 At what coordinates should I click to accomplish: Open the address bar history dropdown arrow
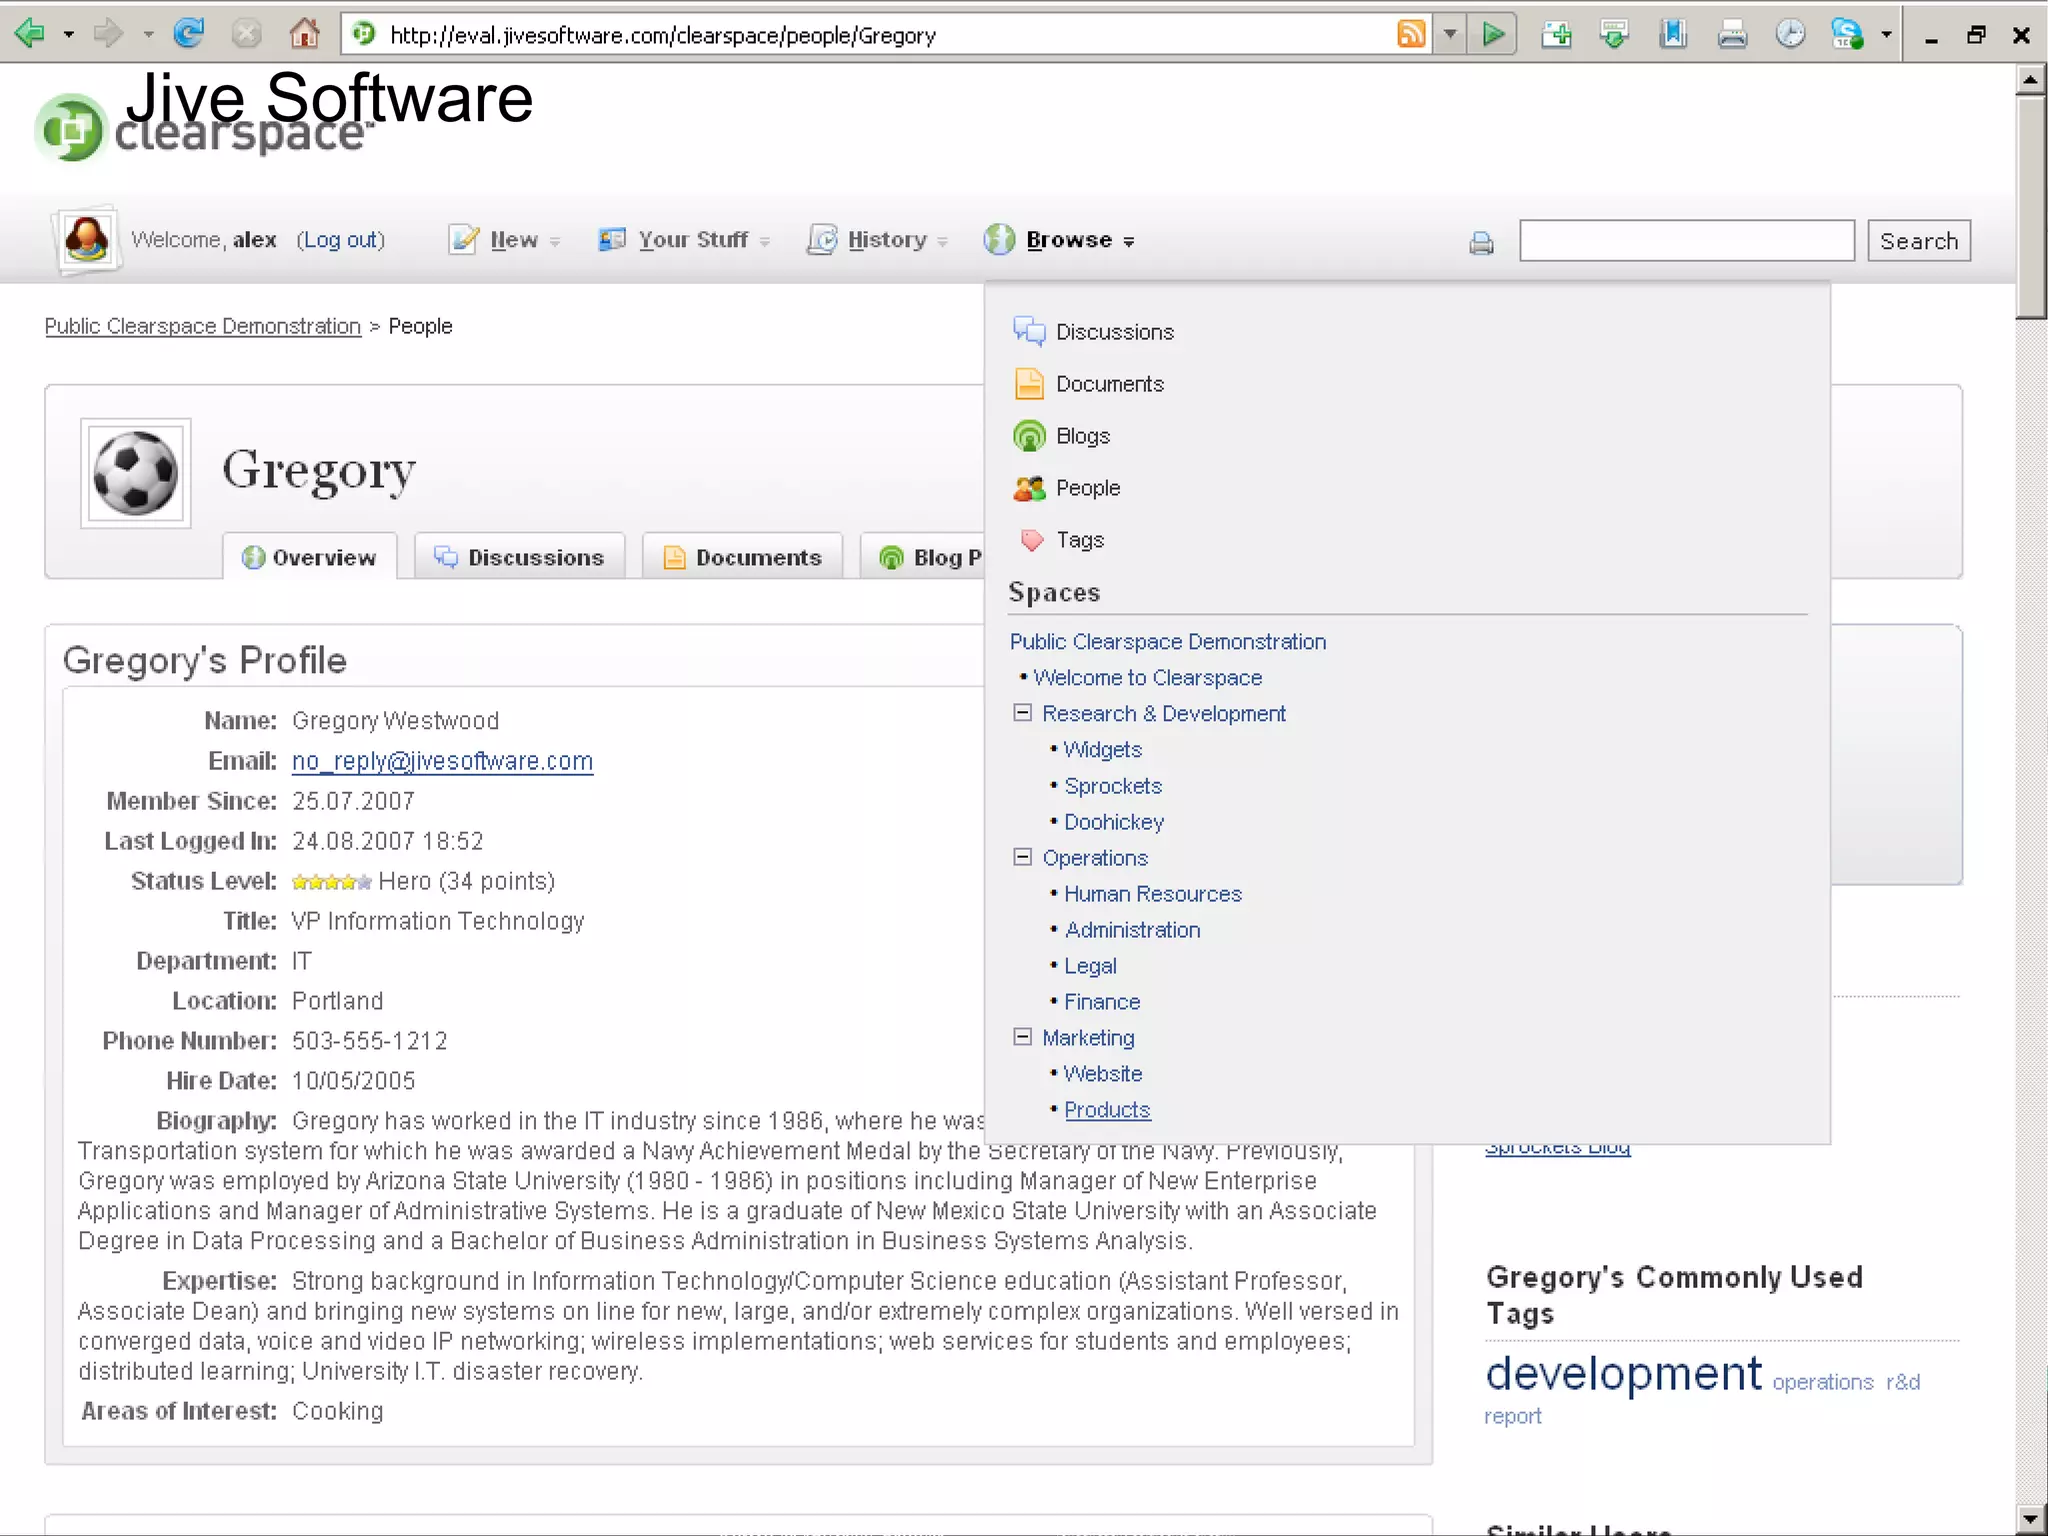click(1450, 34)
